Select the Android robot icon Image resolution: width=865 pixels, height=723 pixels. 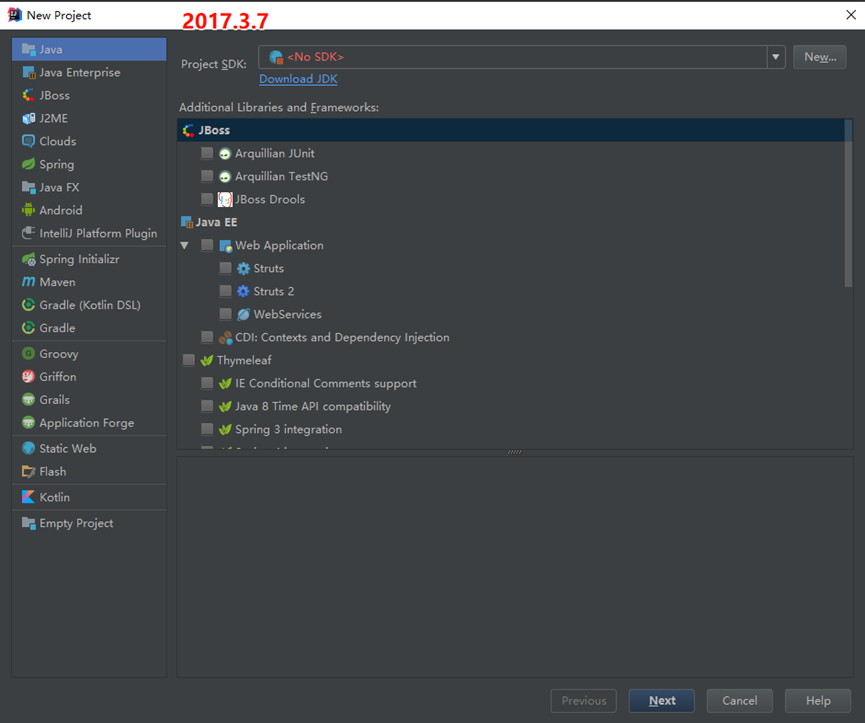tap(29, 210)
